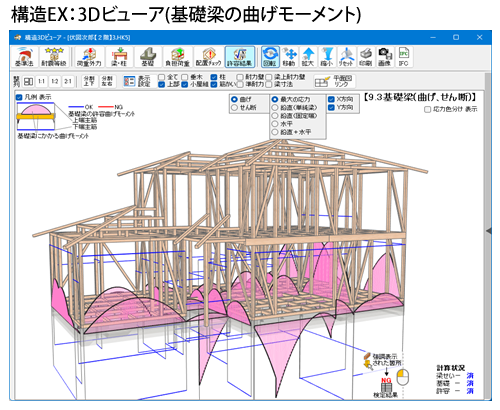Select the 梁・柱 beam and column icon

[x=119, y=57]
